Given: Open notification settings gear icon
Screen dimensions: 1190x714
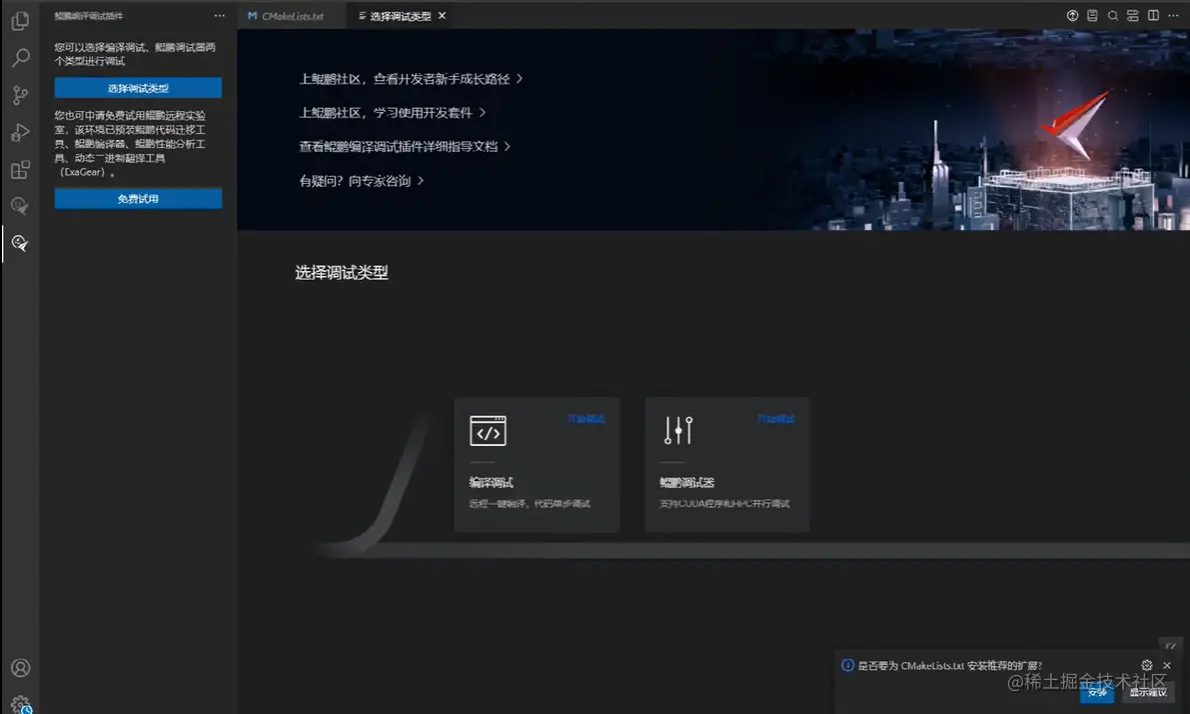Looking at the screenshot, I should (1147, 665).
